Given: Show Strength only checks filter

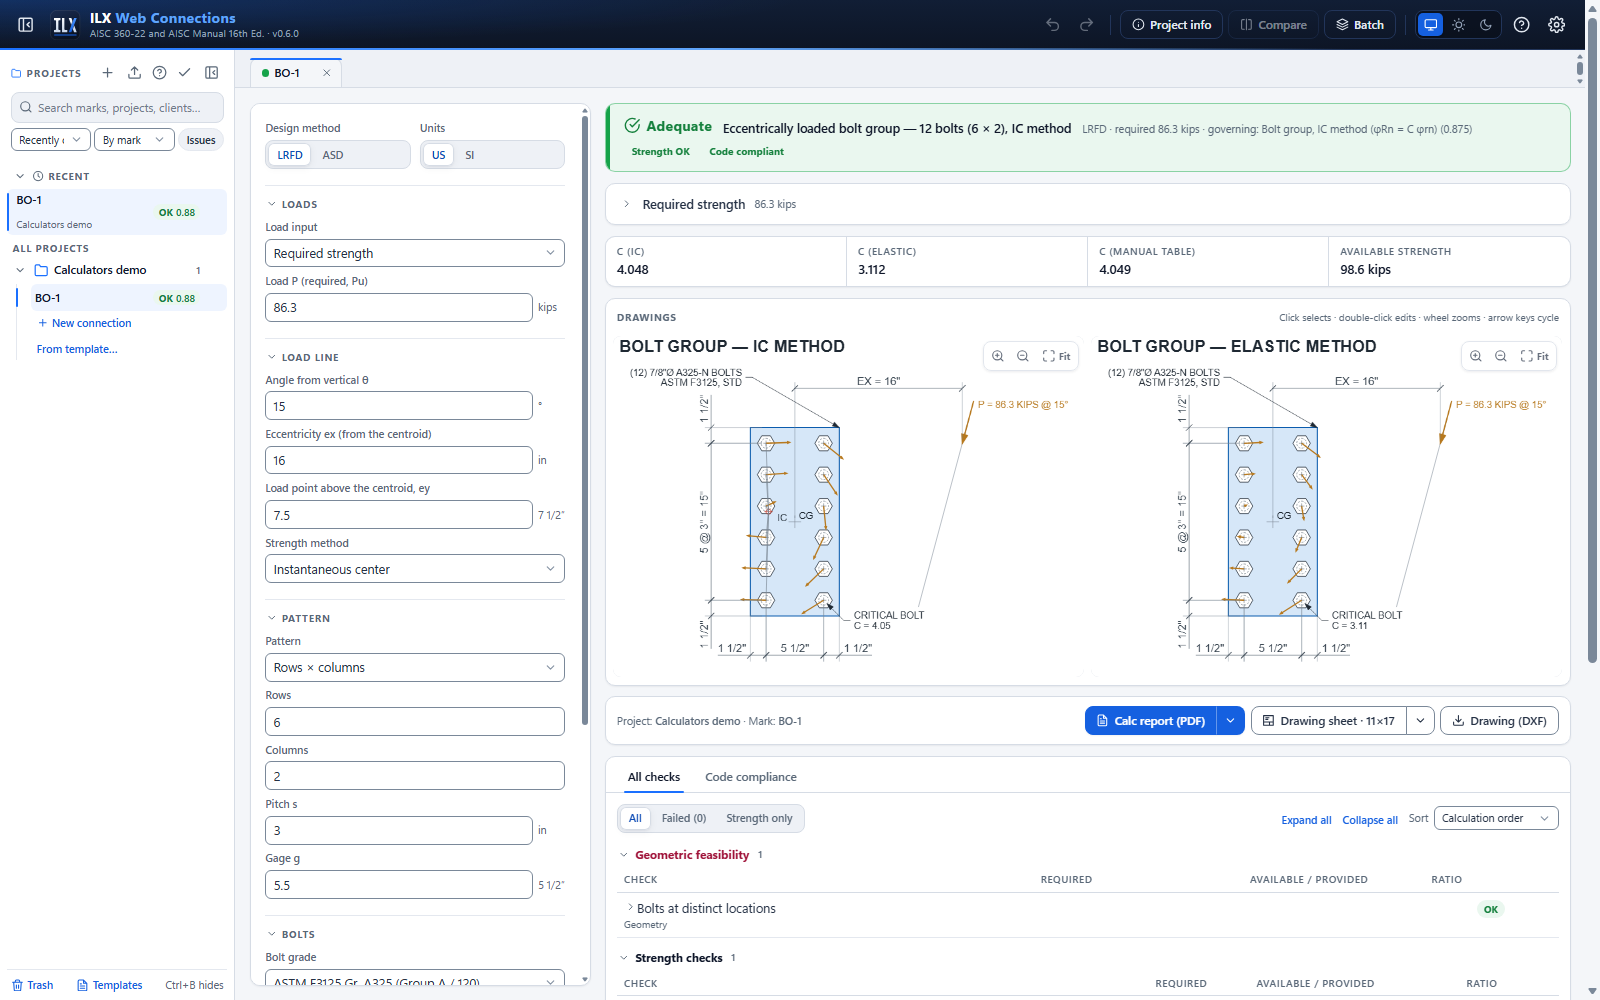Looking at the screenshot, I should click(x=759, y=818).
